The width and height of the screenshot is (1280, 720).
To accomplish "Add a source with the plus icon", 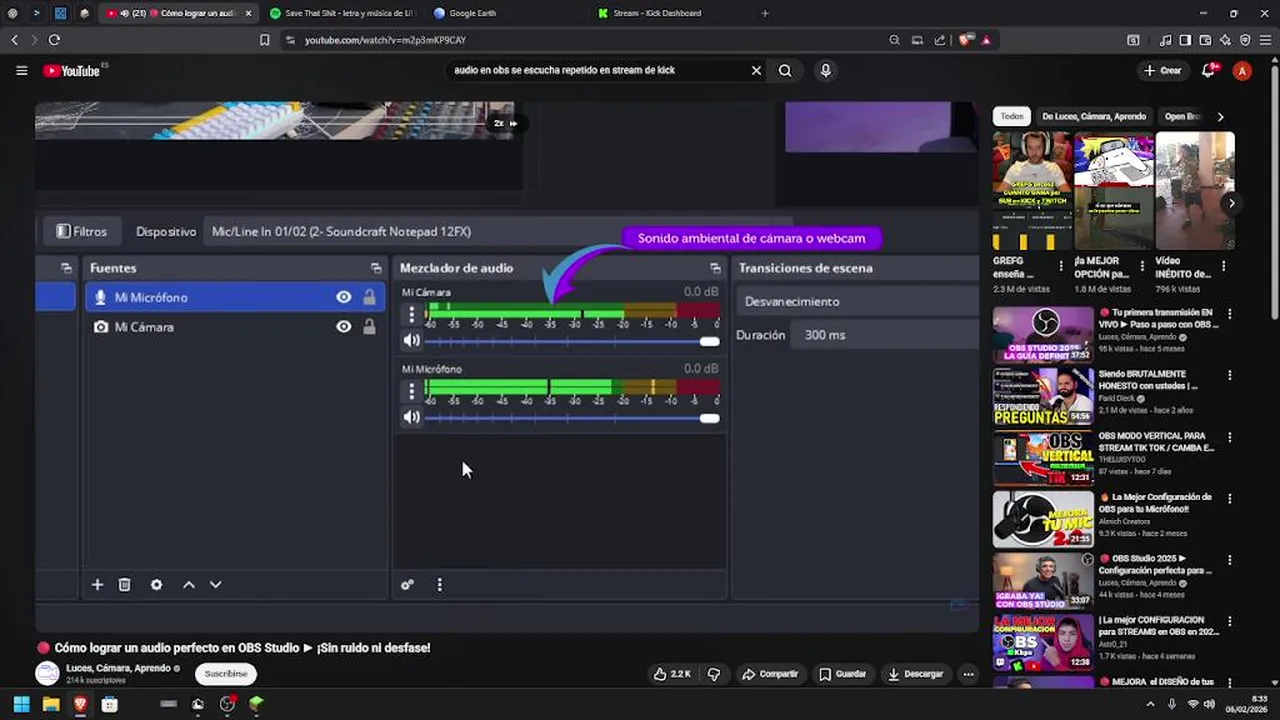I will [x=97, y=584].
